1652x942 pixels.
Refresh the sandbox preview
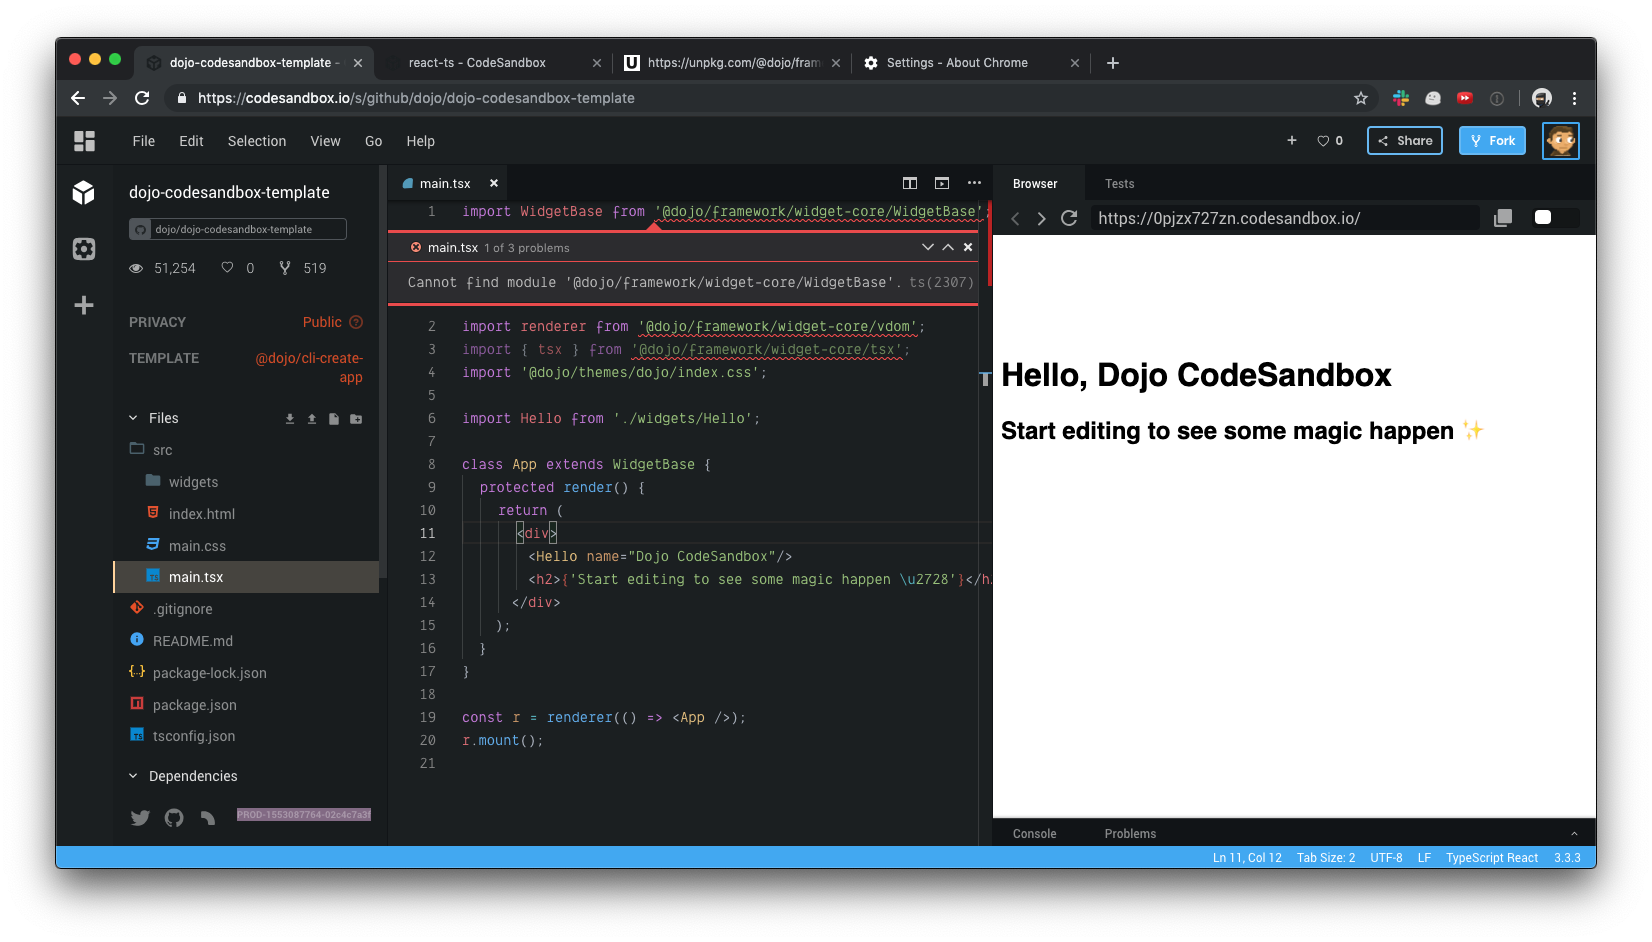pyautogui.click(x=1069, y=218)
